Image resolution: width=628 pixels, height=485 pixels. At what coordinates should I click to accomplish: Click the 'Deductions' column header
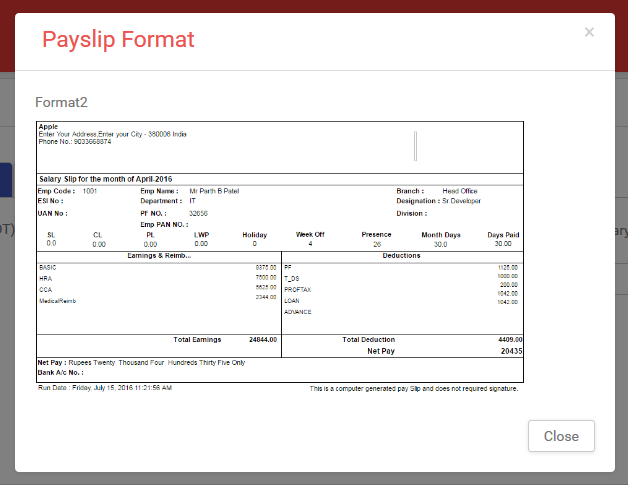click(401, 256)
